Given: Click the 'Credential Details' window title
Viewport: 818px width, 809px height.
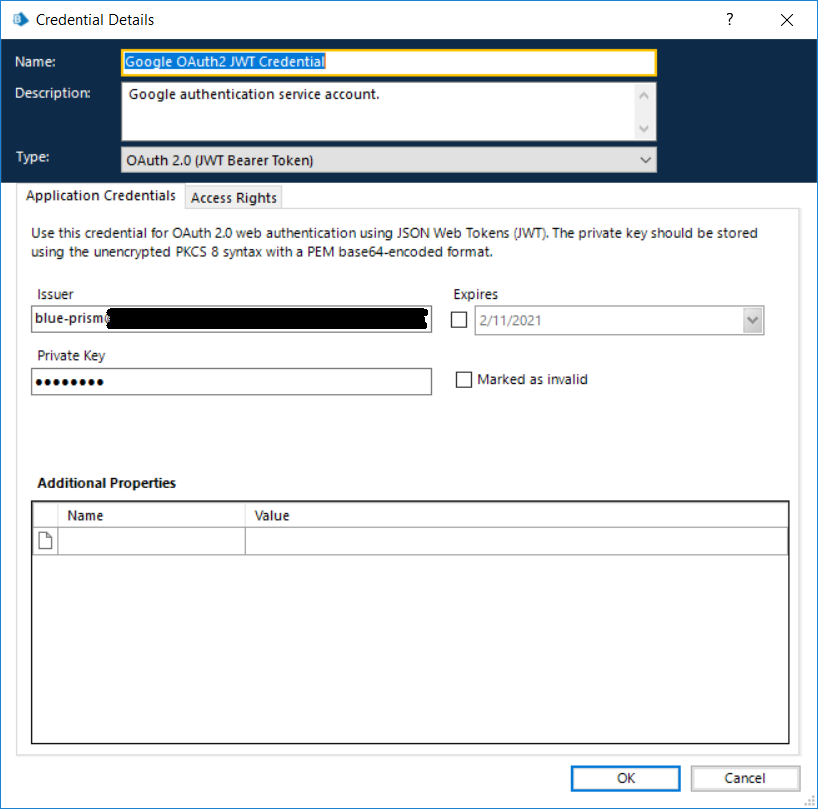Looking at the screenshot, I should (x=95, y=20).
